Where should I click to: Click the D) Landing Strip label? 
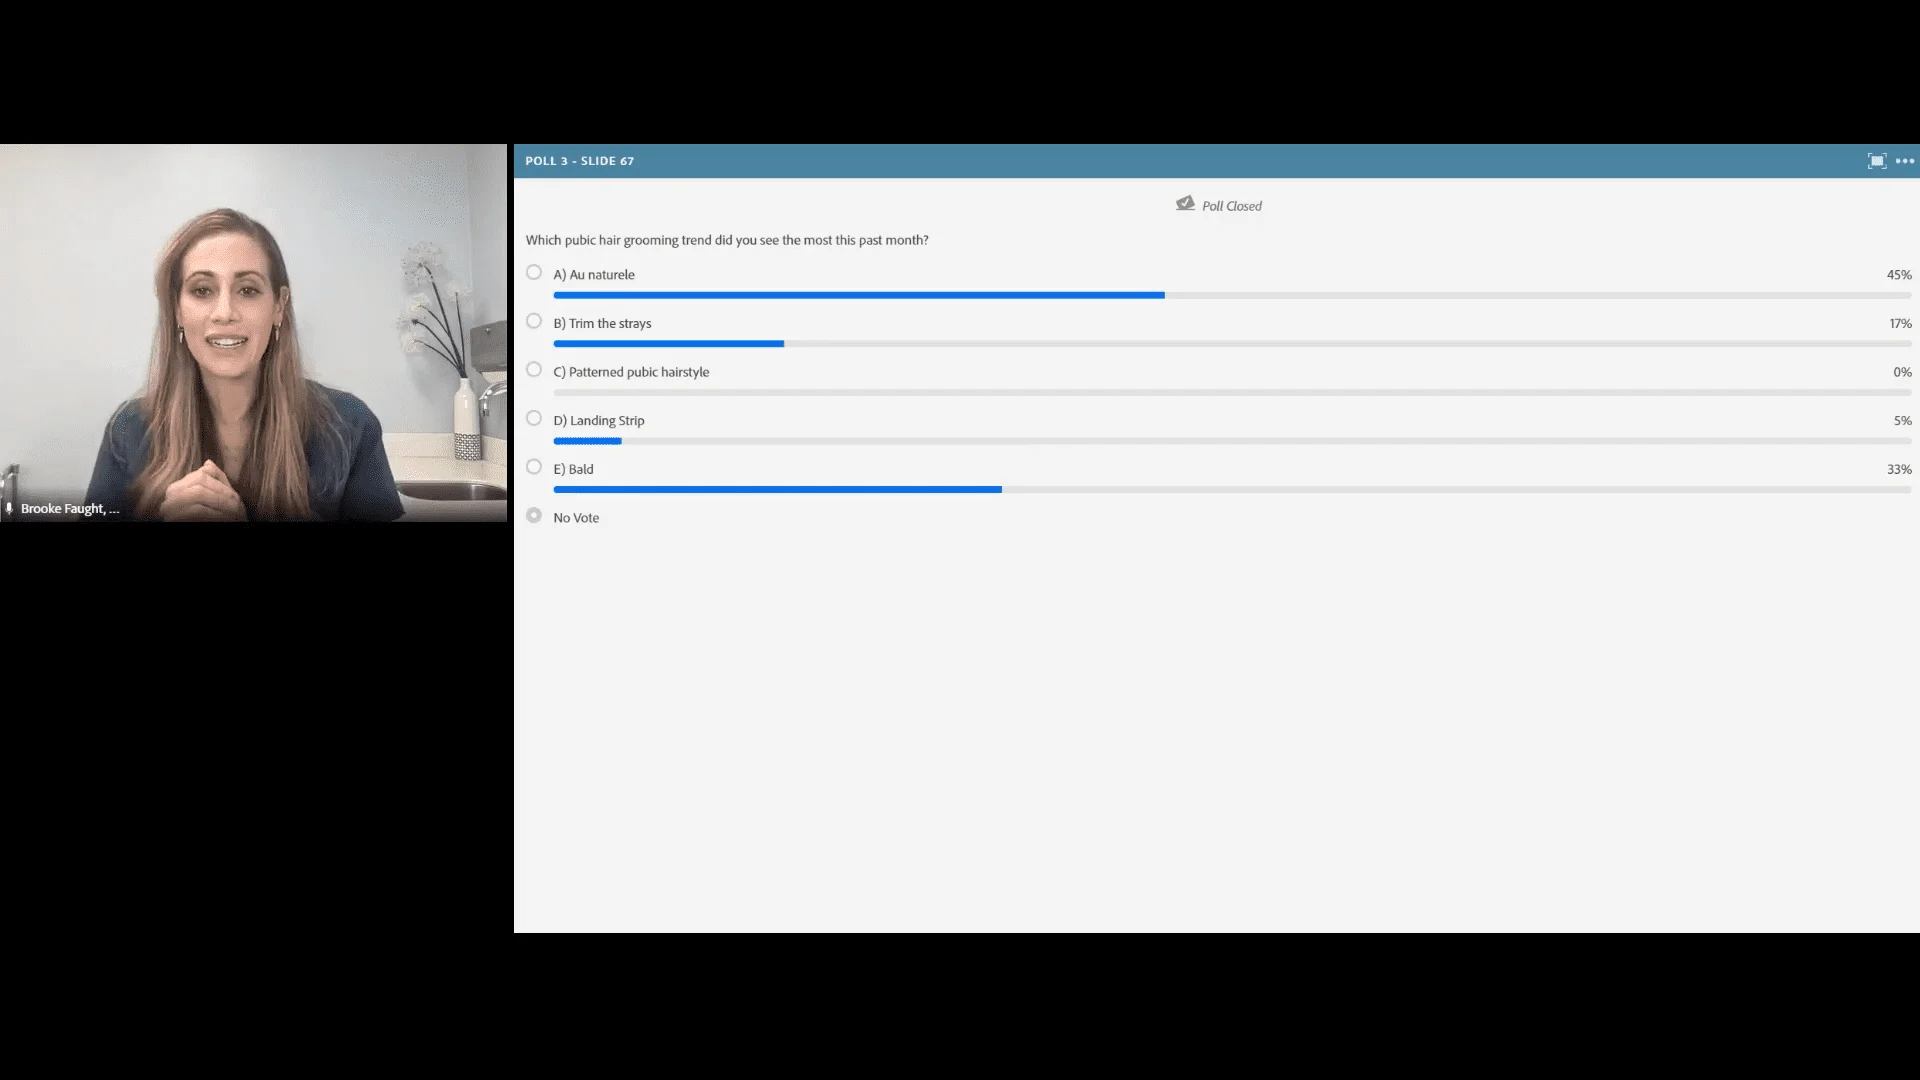point(599,421)
